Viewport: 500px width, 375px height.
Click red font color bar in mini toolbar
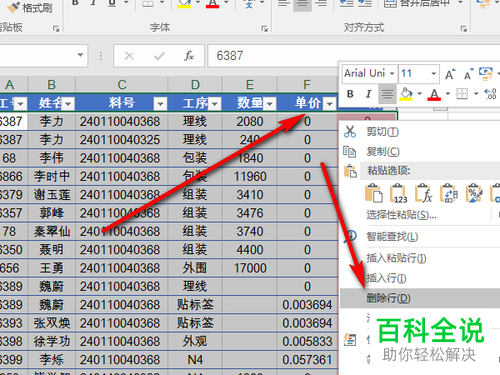434,99
